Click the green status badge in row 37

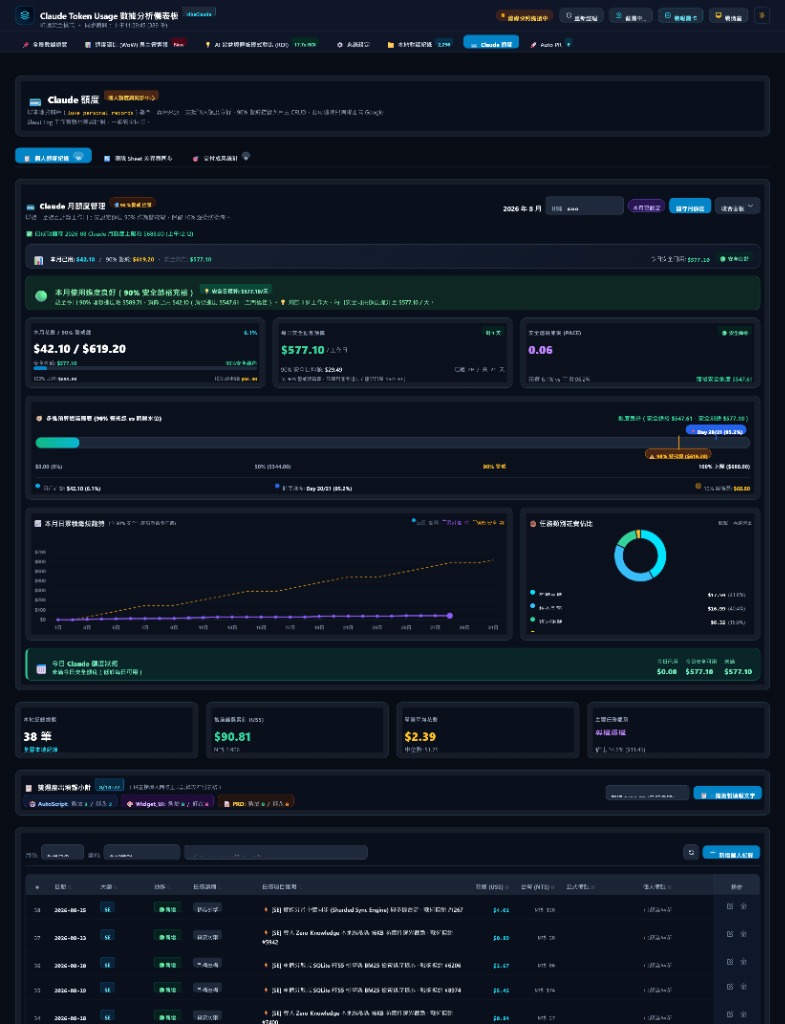(168, 936)
